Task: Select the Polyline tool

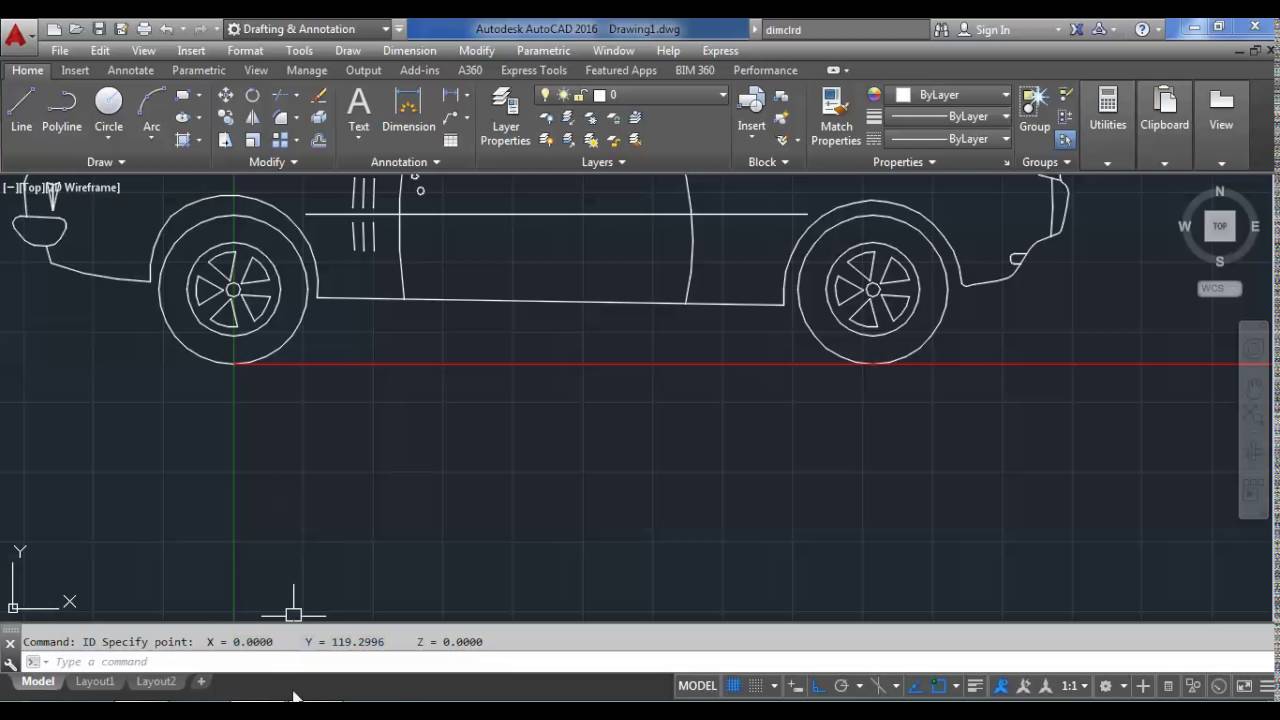Action: pyautogui.click(x=62, y=110)
